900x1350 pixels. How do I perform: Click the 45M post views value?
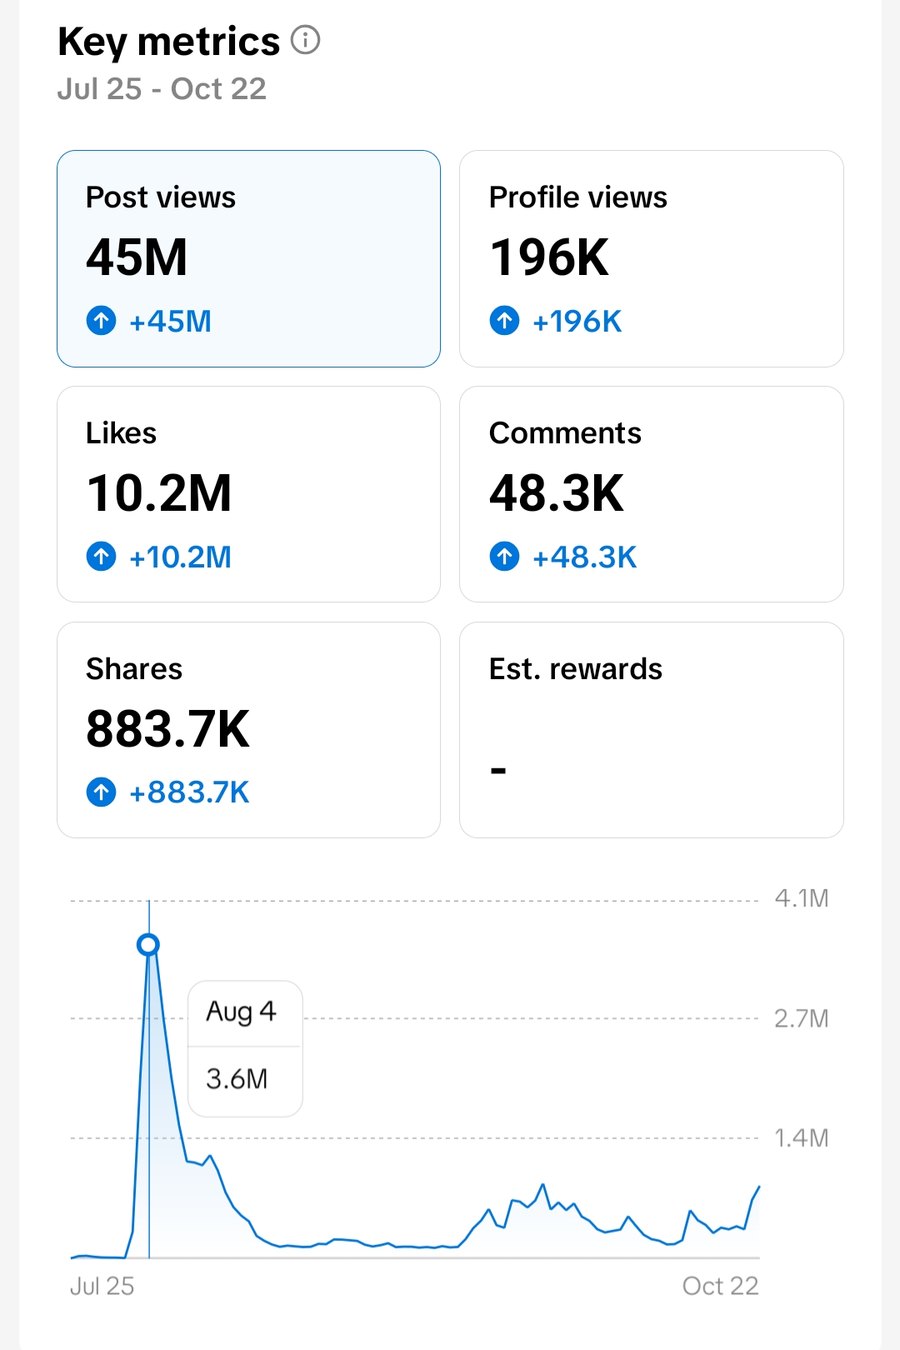click(137, 258)
